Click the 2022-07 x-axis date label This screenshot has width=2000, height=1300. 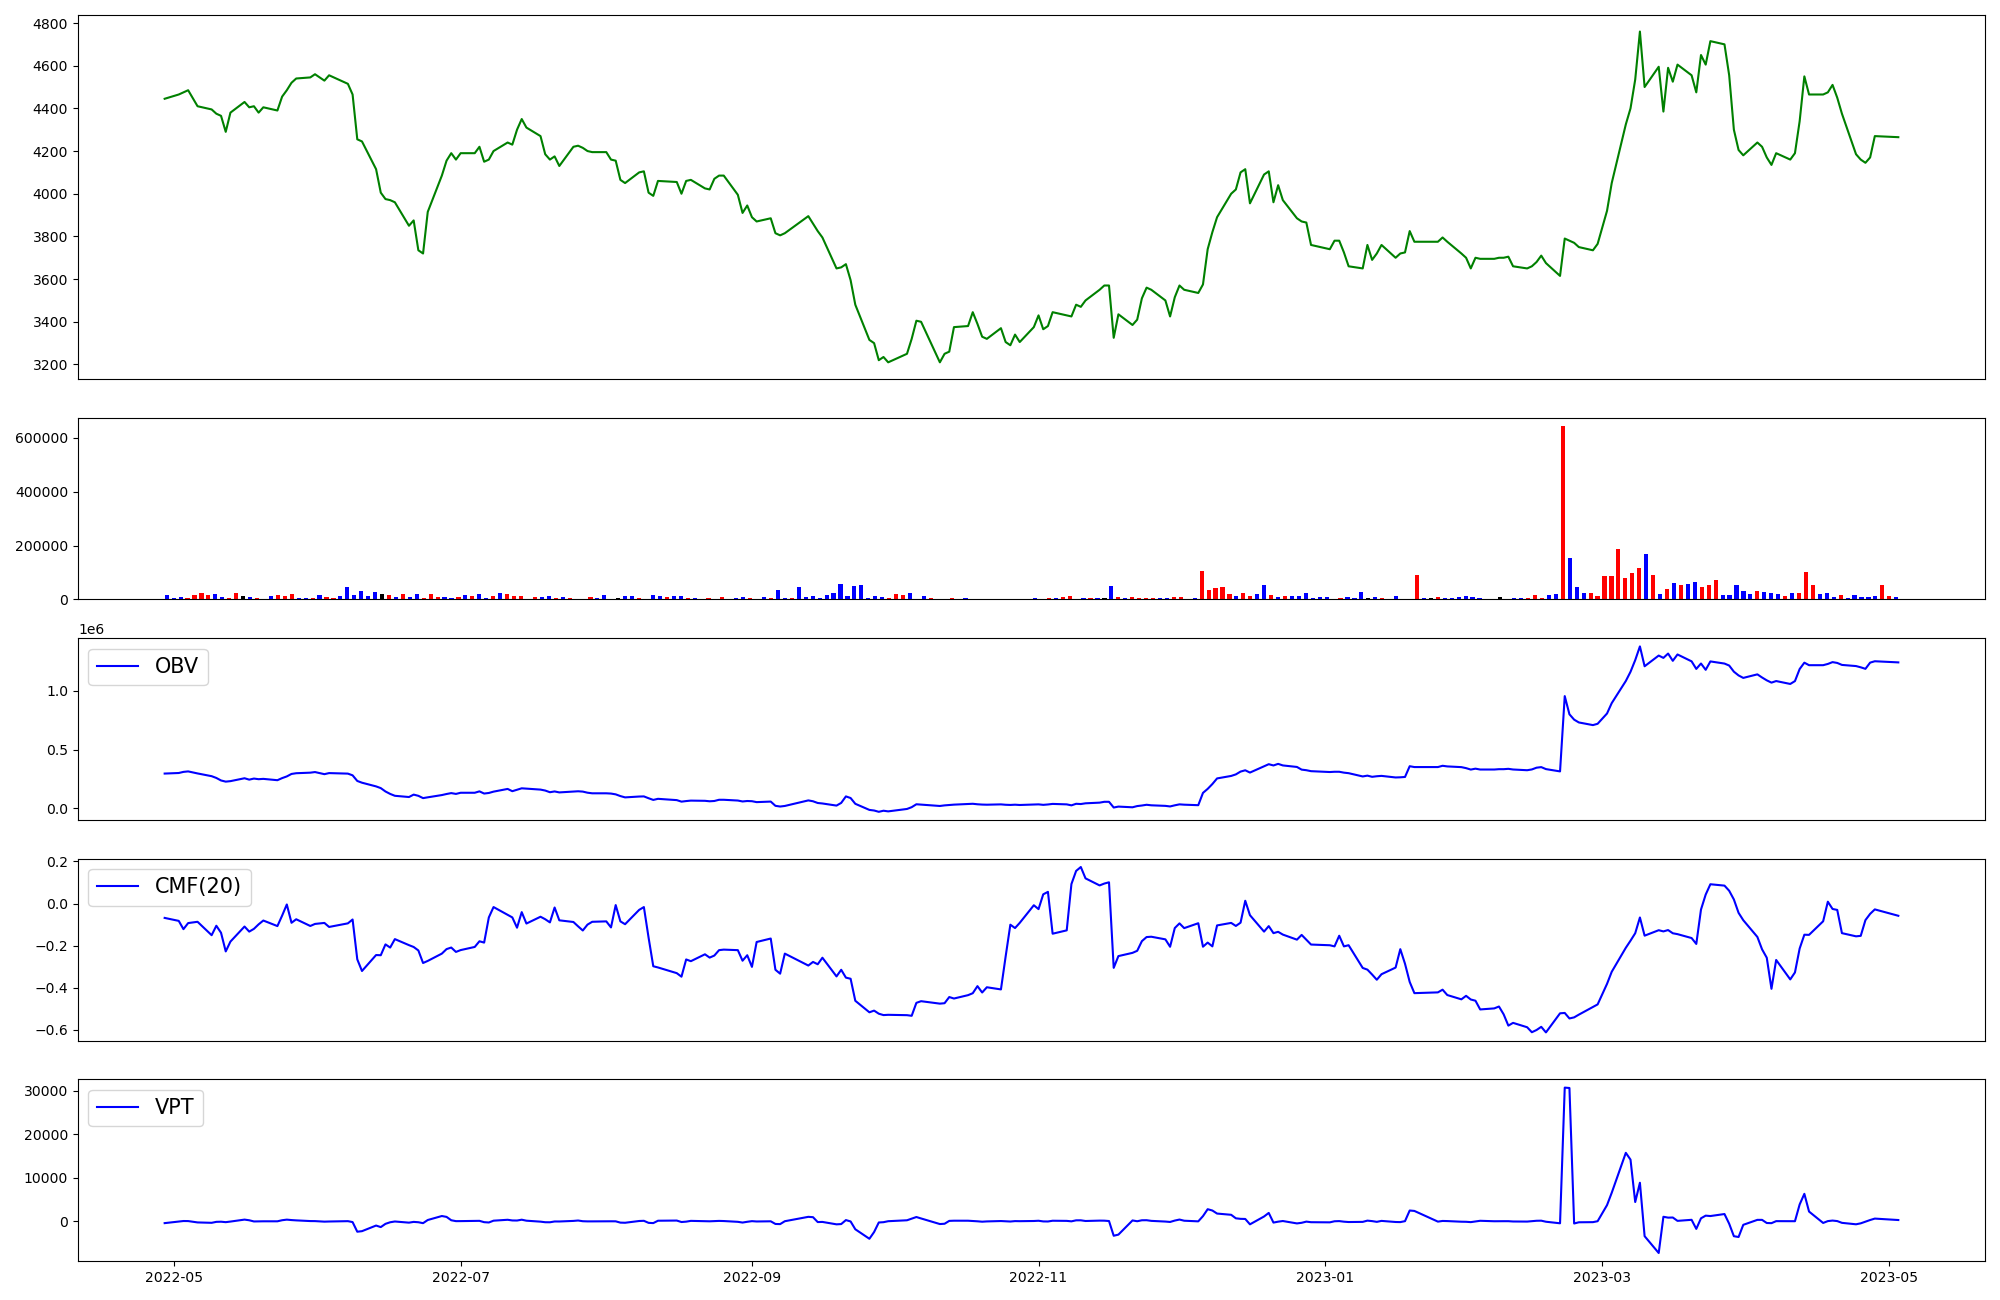(461, 1276)
